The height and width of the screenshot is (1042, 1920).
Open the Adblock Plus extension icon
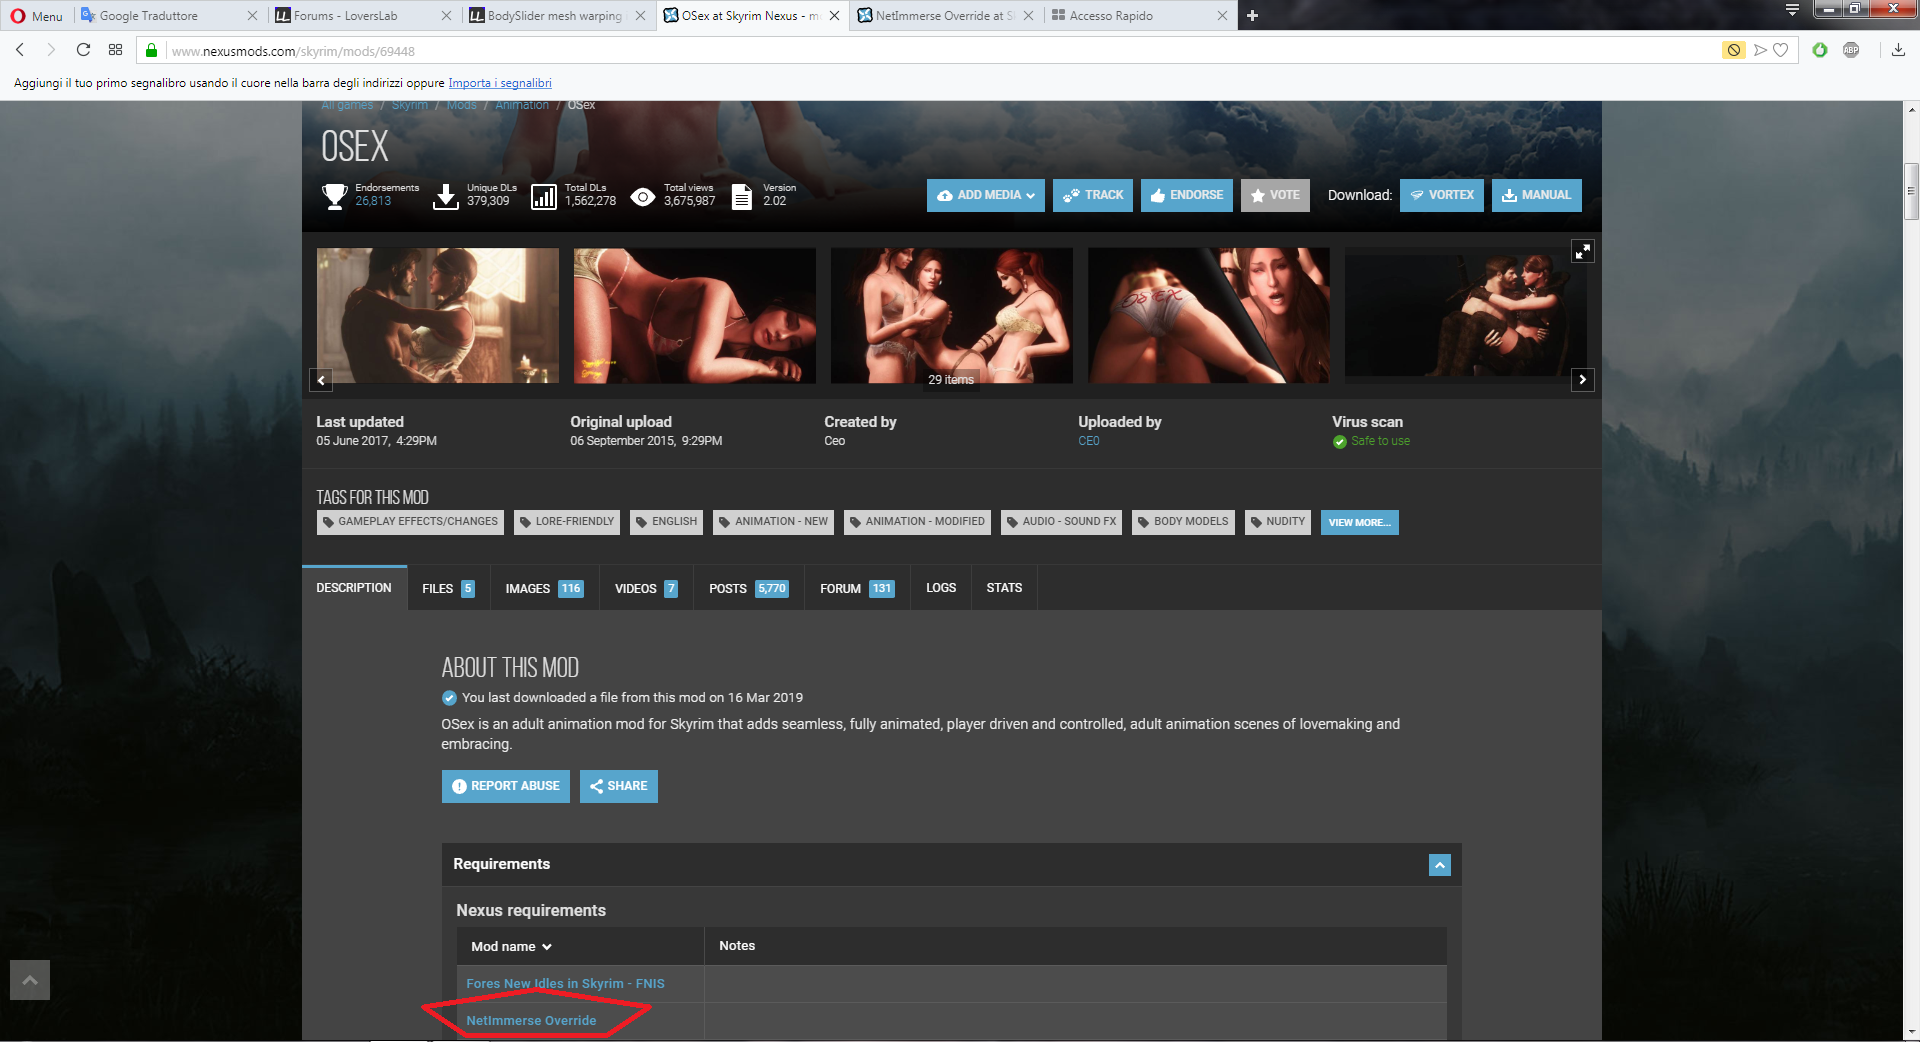pyautogui.click(x=1851, y=50)
